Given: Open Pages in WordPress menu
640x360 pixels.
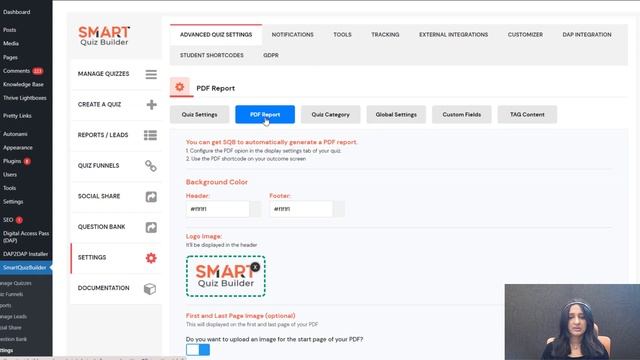Looking at the screenshot, I should click(10, 58).
